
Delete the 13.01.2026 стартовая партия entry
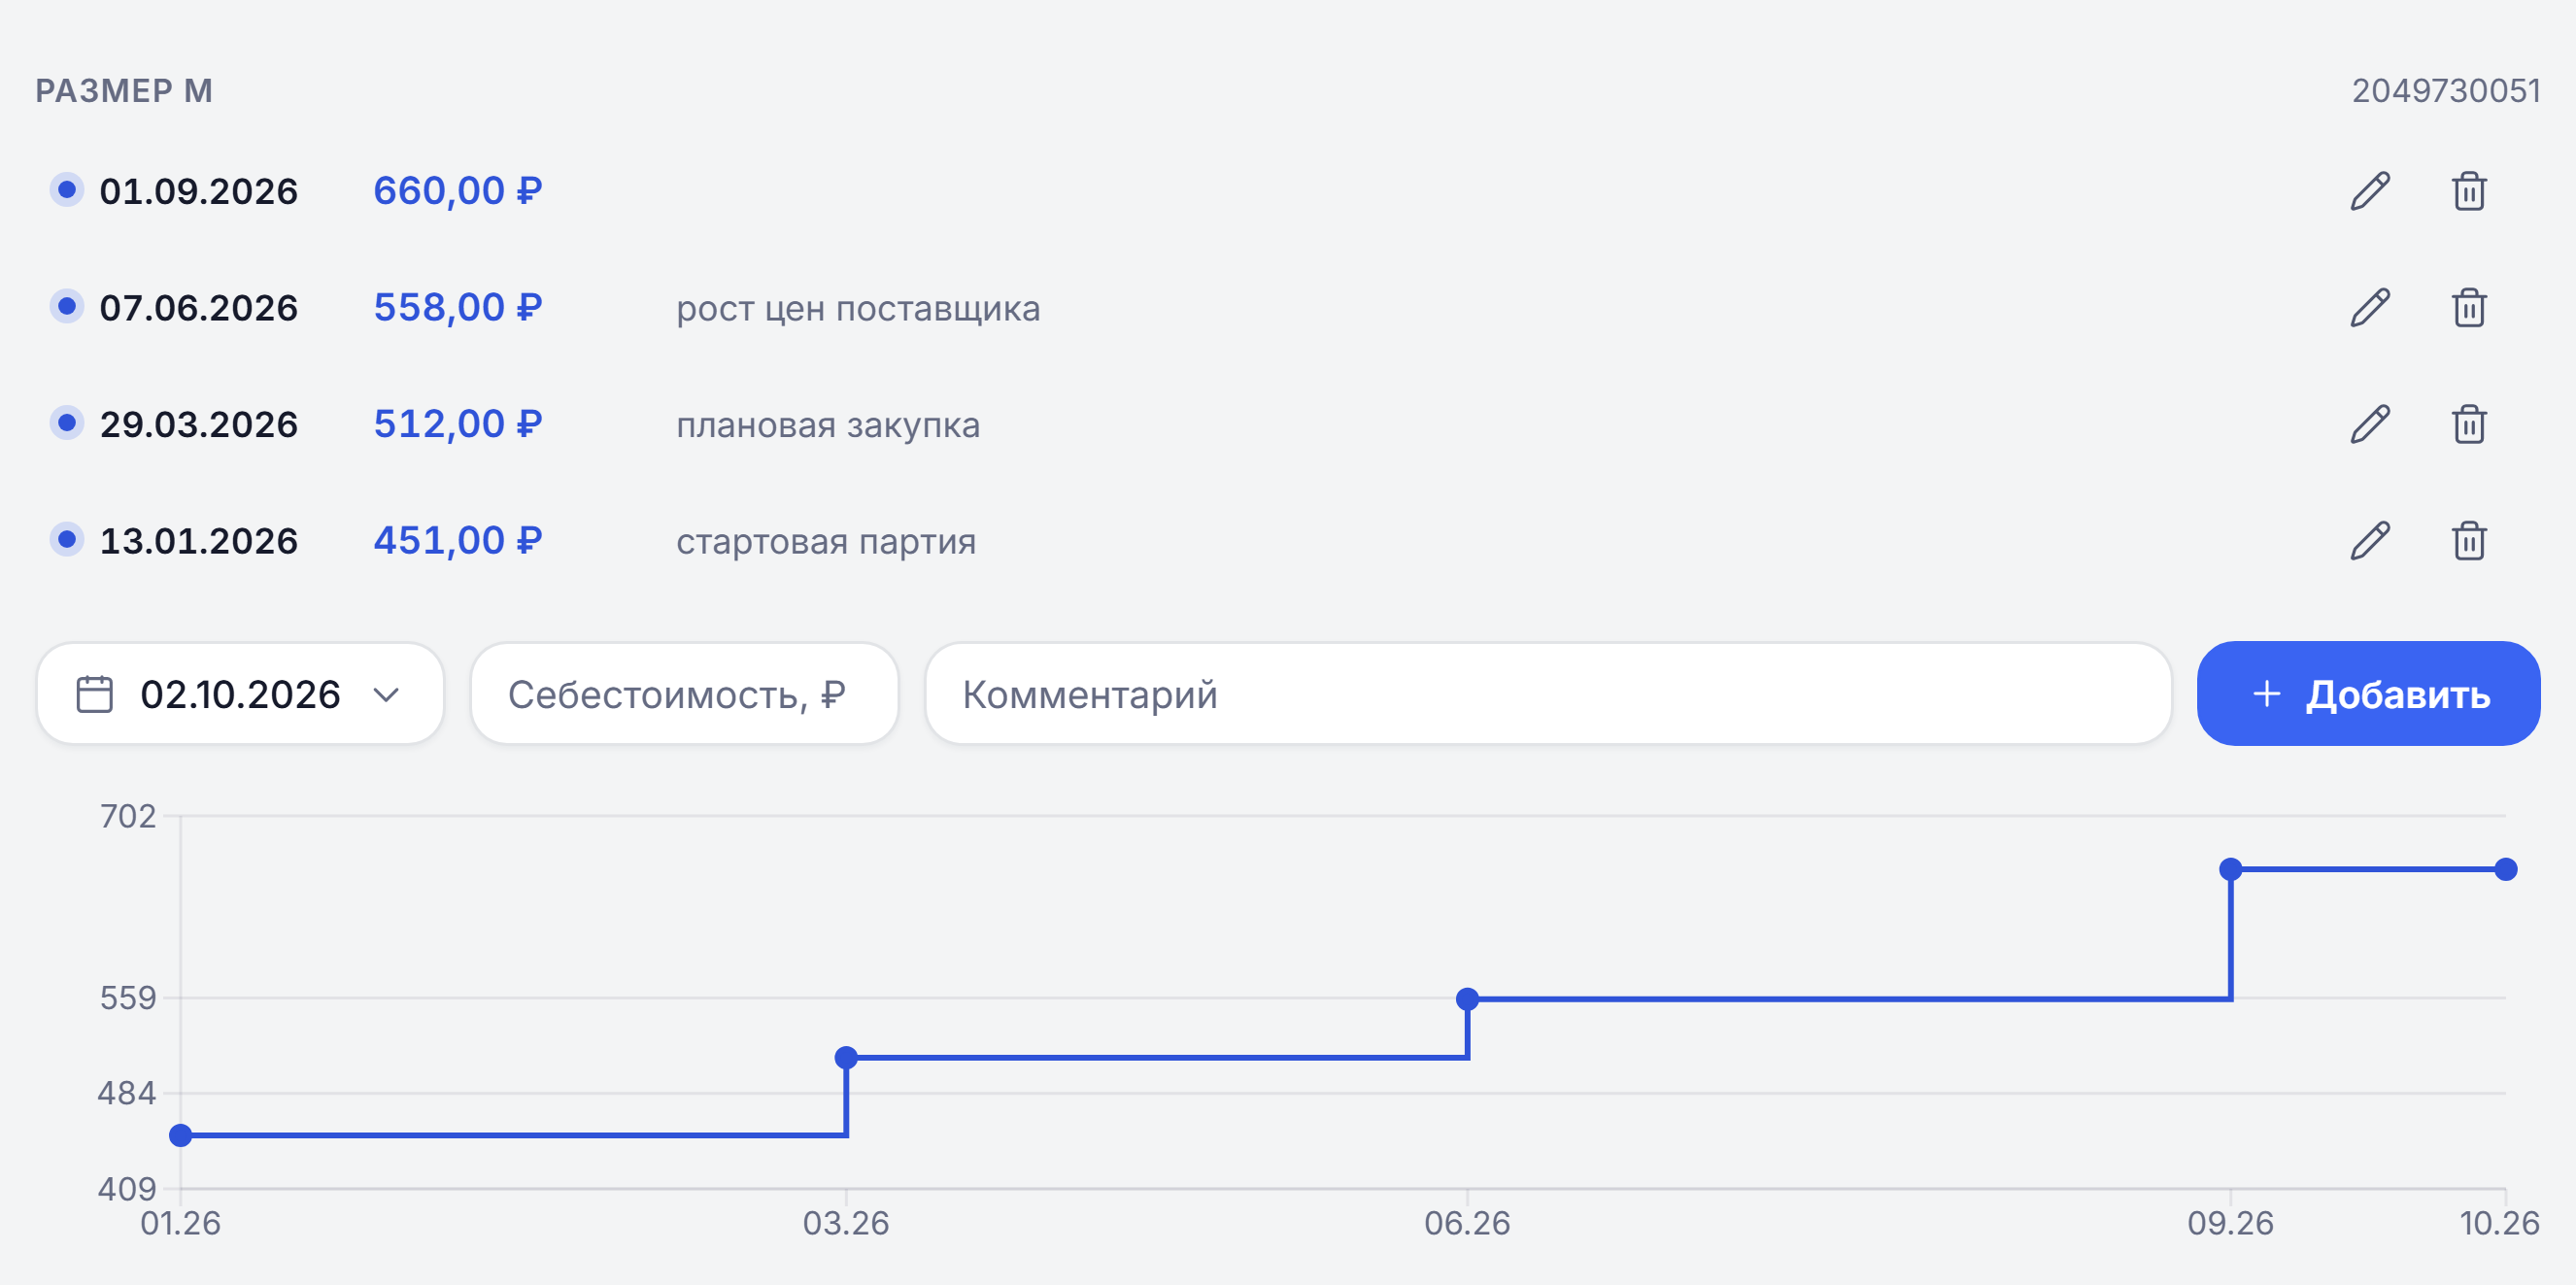coord(2468,541)
